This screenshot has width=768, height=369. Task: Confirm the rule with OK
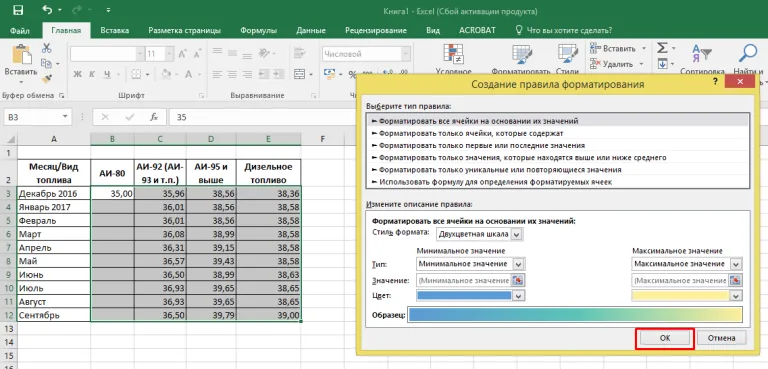pos(665,338)
